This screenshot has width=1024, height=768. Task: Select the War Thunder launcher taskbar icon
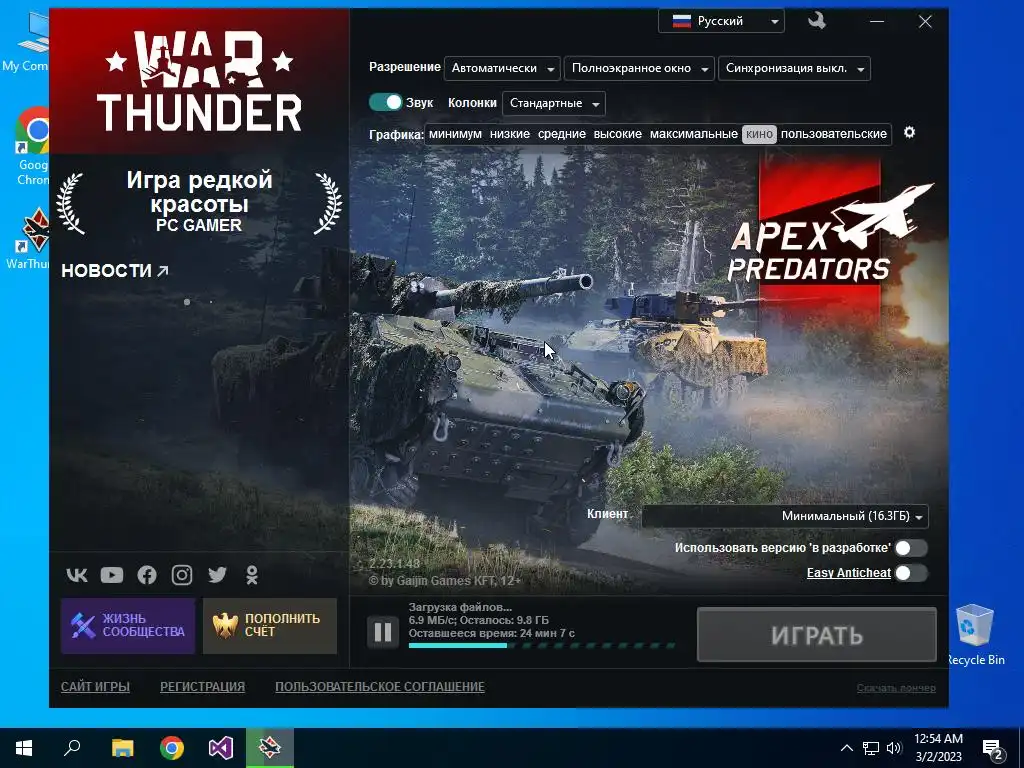[x=270, y=748]
